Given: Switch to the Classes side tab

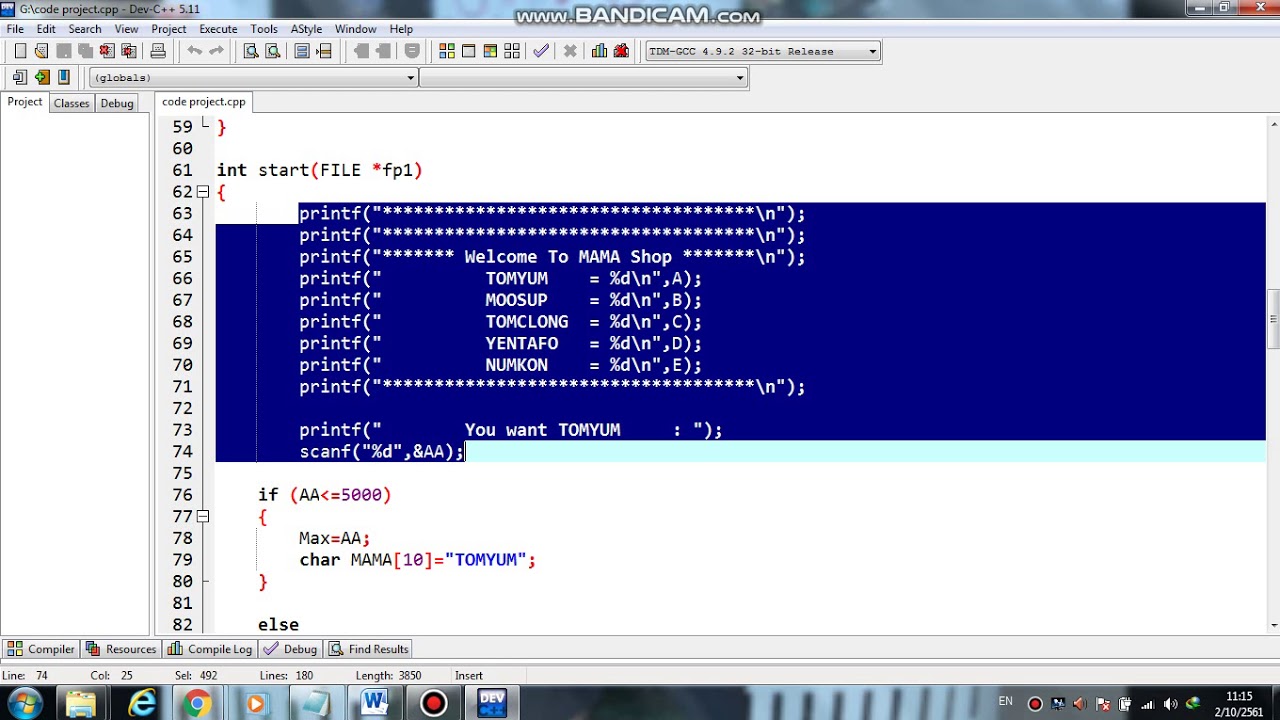Looking at the screenshot, I should 71,103.
